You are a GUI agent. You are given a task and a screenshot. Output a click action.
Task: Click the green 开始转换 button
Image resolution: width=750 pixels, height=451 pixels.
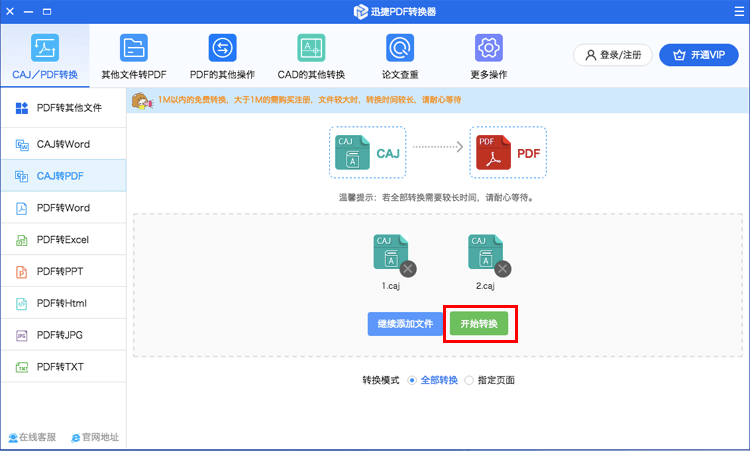(479, 324)
